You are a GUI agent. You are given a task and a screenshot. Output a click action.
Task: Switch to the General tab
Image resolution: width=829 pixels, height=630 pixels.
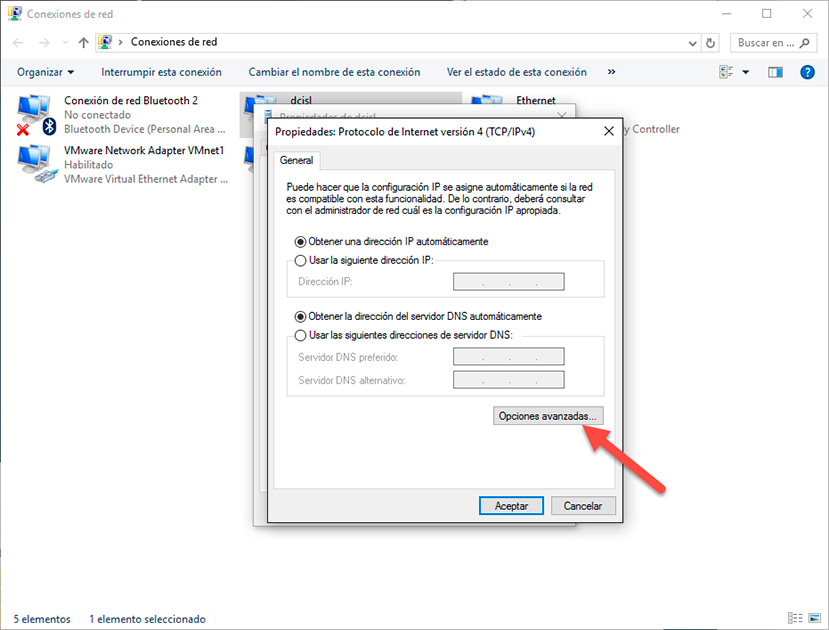click(296, 160)
